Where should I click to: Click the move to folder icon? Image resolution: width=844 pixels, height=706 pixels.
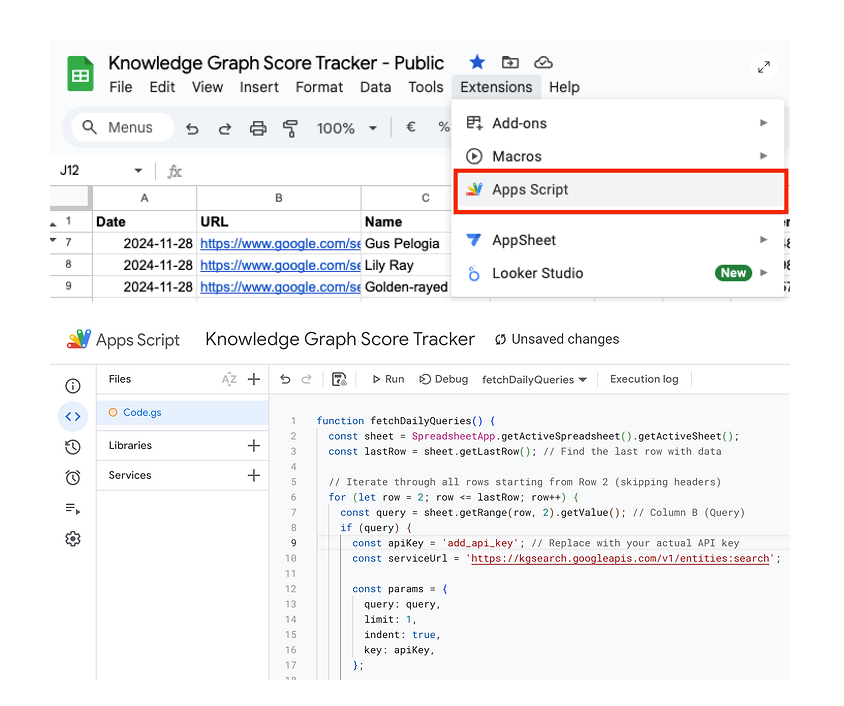[510, 62]
